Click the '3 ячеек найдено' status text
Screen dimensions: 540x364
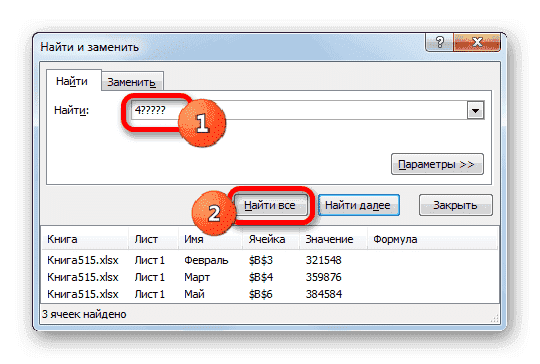point(84,314)
